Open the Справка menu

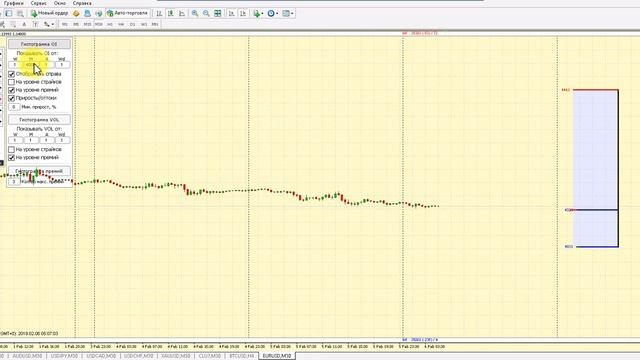tap(82, 3)
